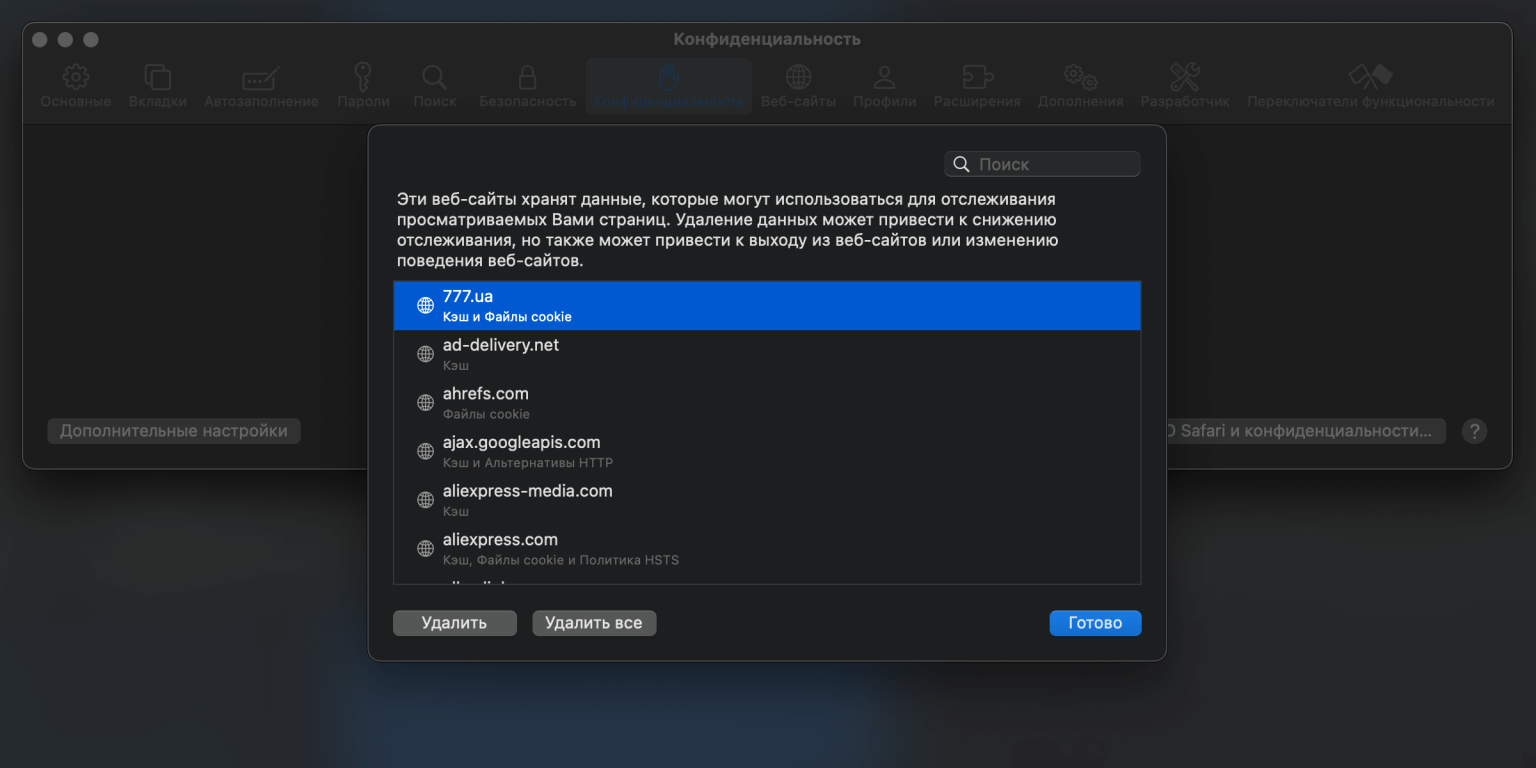Open the Профили person icon
Viewport: 1536px width, 768px height.
tap(884, 78)
